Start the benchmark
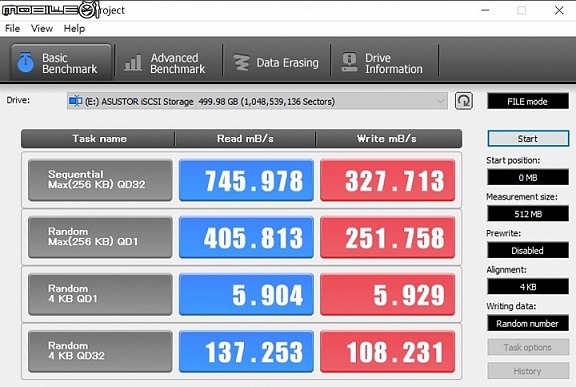This screenshot has height=387, width=576. coord(528,139)
